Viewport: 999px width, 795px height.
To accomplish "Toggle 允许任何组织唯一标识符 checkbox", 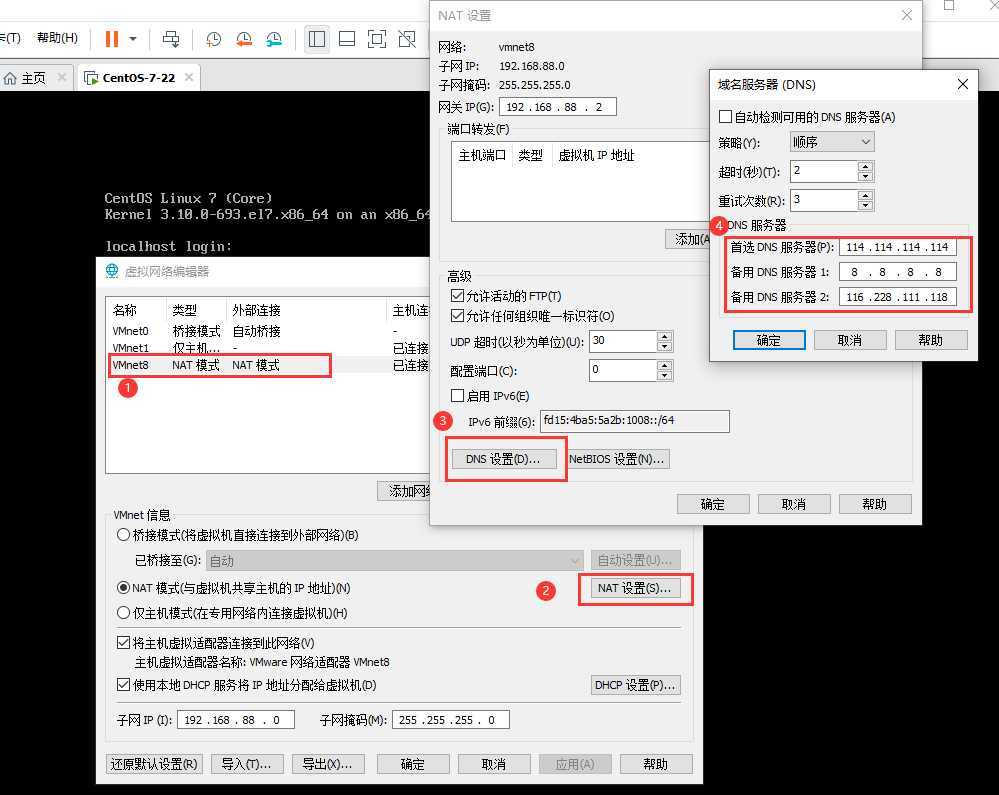I will 457,315.
